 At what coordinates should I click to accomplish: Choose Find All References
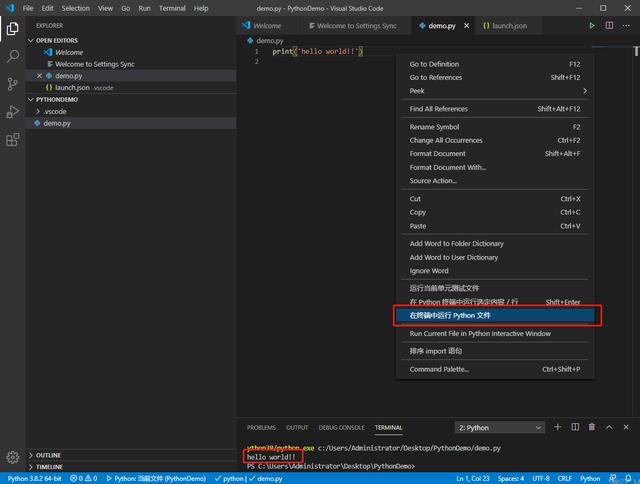point(495,109)
